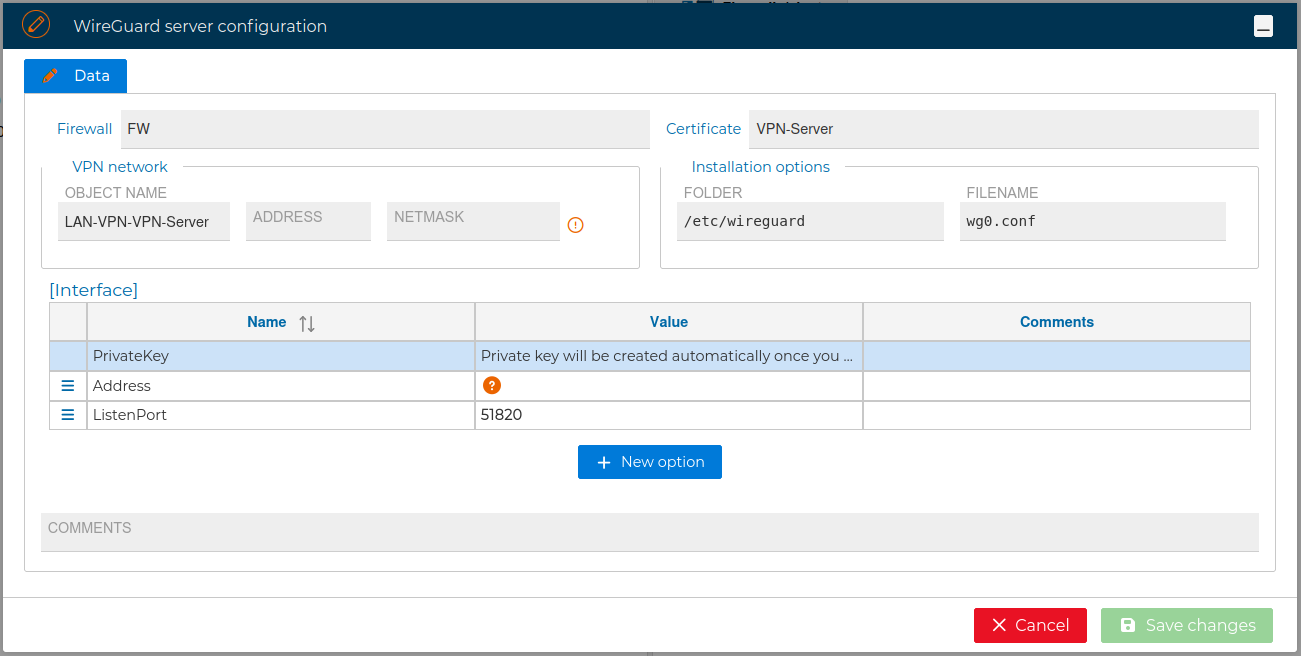Viewport: 1301px width, 656px height.
Task: Open the ListenPort row hamburger menu
Action: [x=68, y=415]
